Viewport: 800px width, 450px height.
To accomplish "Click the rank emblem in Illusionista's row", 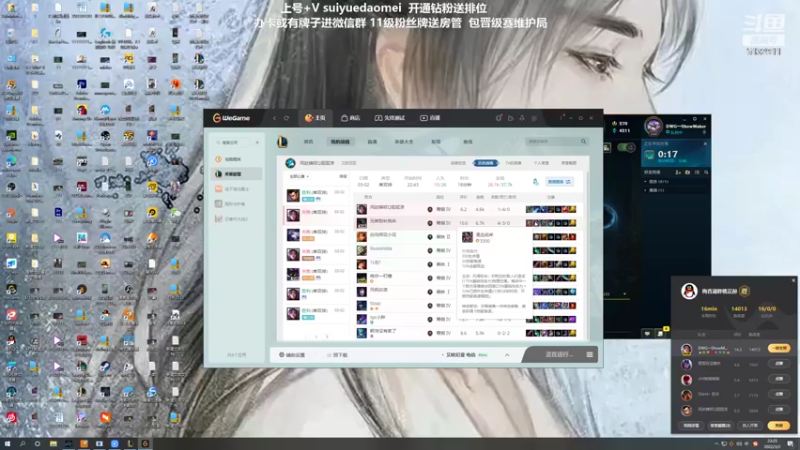I will point(430,251).
